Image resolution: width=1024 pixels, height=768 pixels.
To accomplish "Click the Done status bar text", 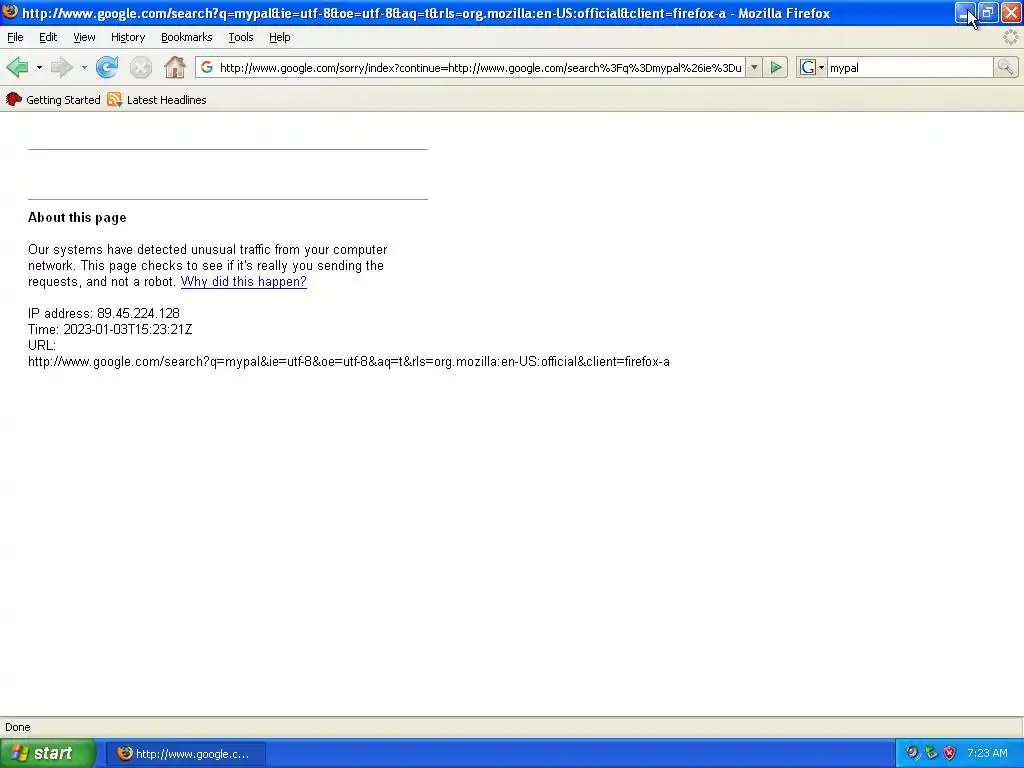I will tap(18, 727).
